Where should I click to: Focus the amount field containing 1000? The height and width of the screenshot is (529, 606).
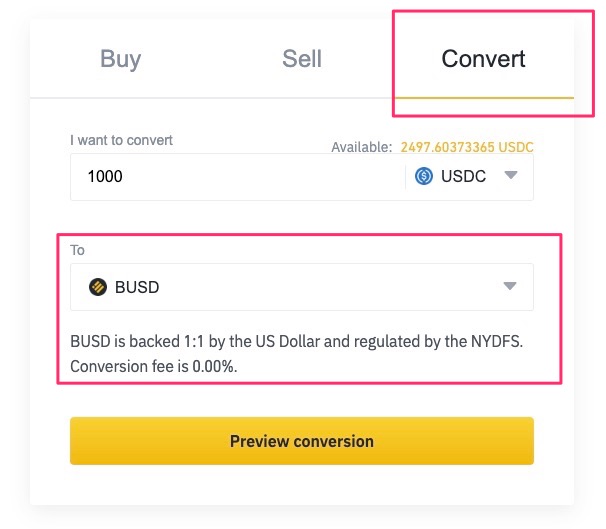pos(230,176)
